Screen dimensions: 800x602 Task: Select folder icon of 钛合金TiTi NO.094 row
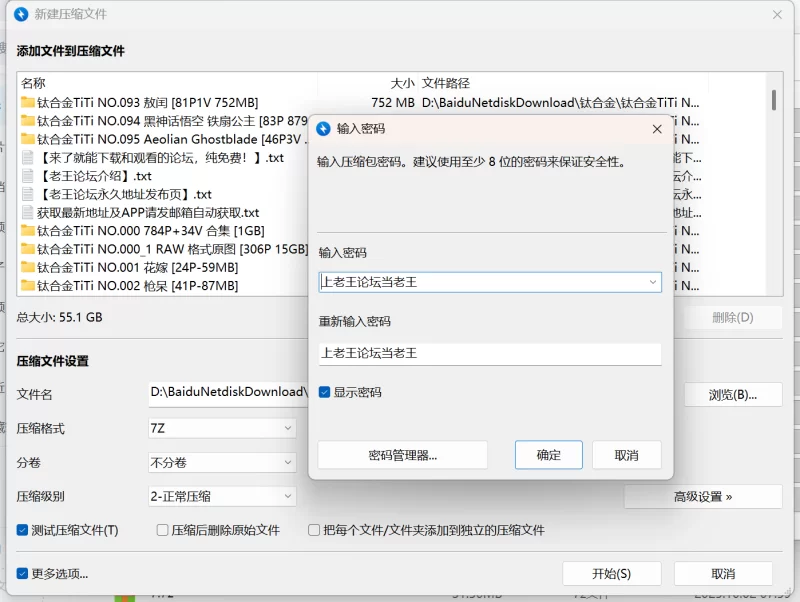[x=28, y=121]
